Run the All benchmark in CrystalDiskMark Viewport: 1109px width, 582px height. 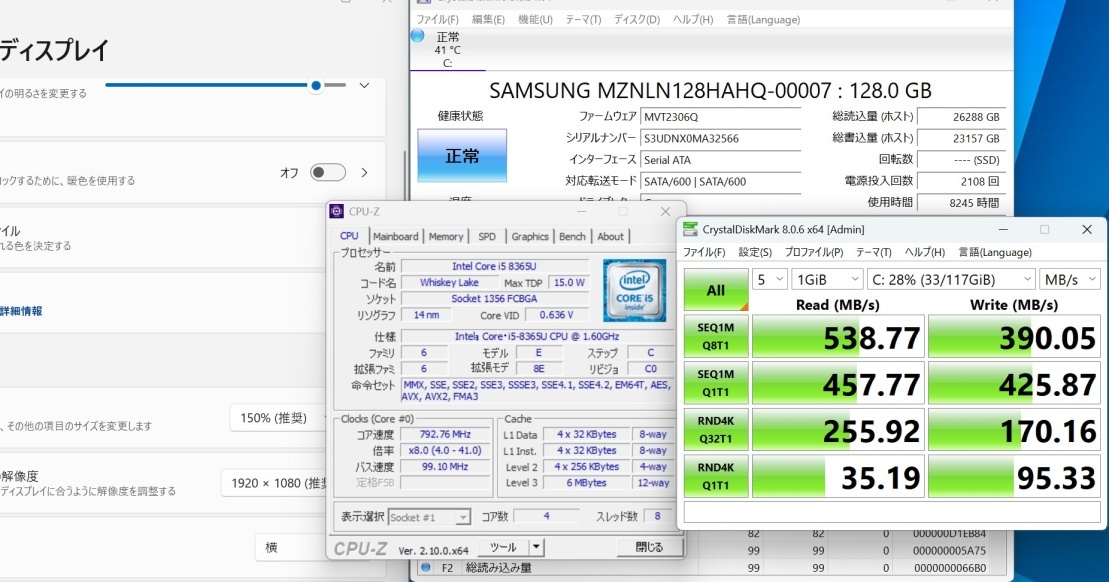point(716,289)
